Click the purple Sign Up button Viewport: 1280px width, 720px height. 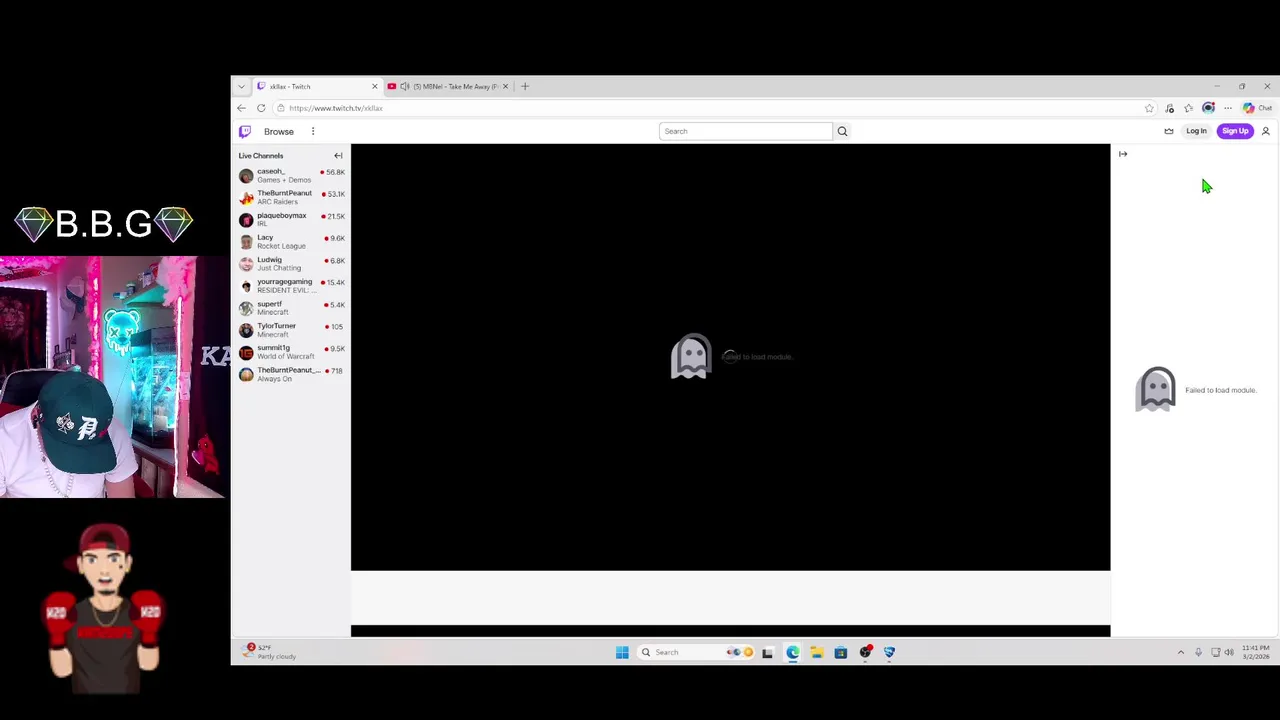coord(1235,131)
